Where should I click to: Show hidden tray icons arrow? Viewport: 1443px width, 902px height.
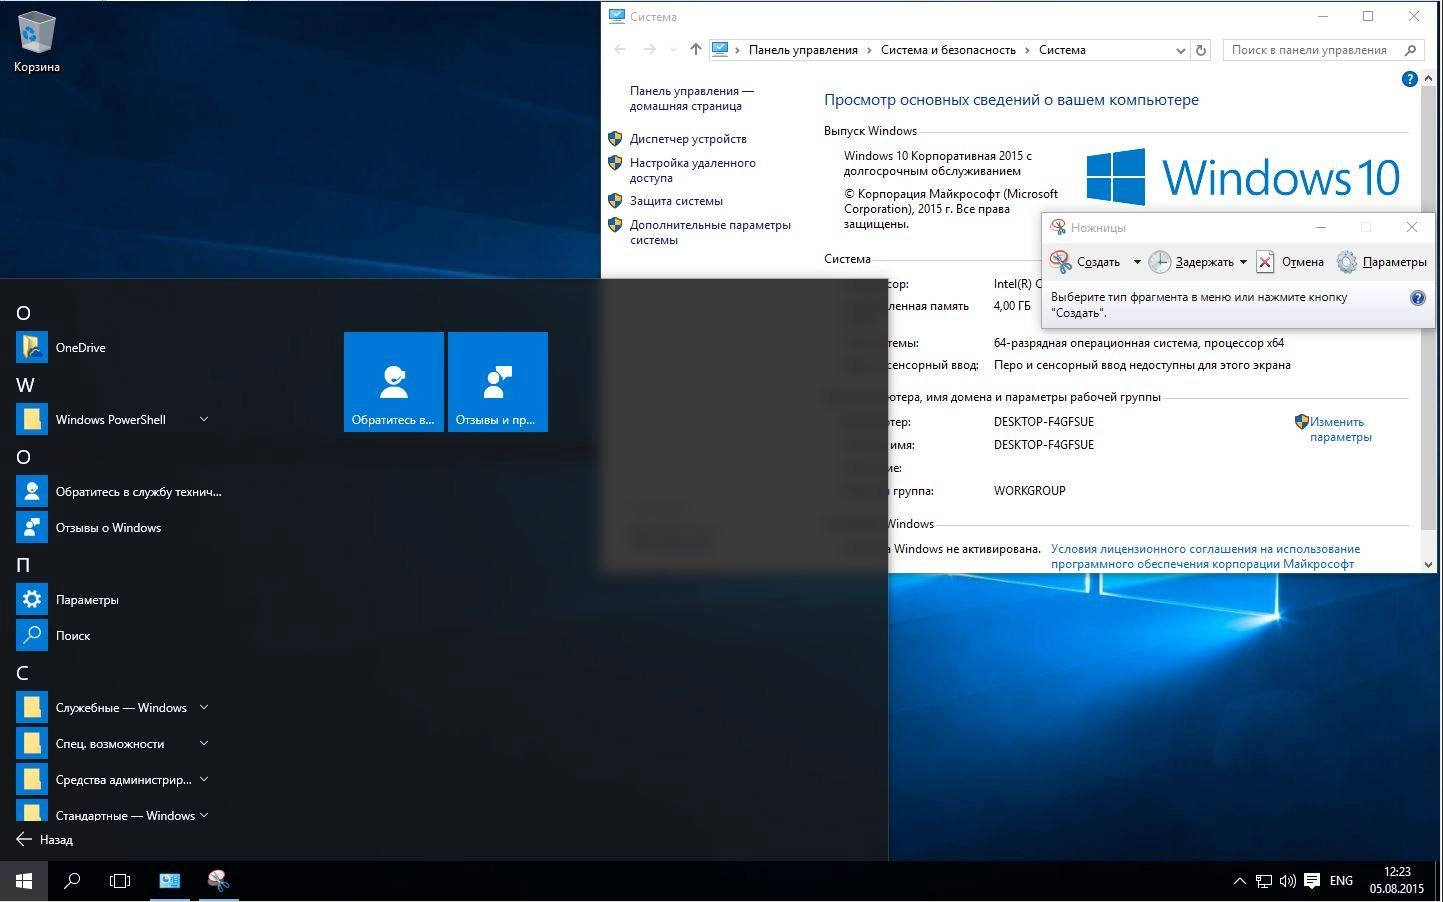[1239, 881]
